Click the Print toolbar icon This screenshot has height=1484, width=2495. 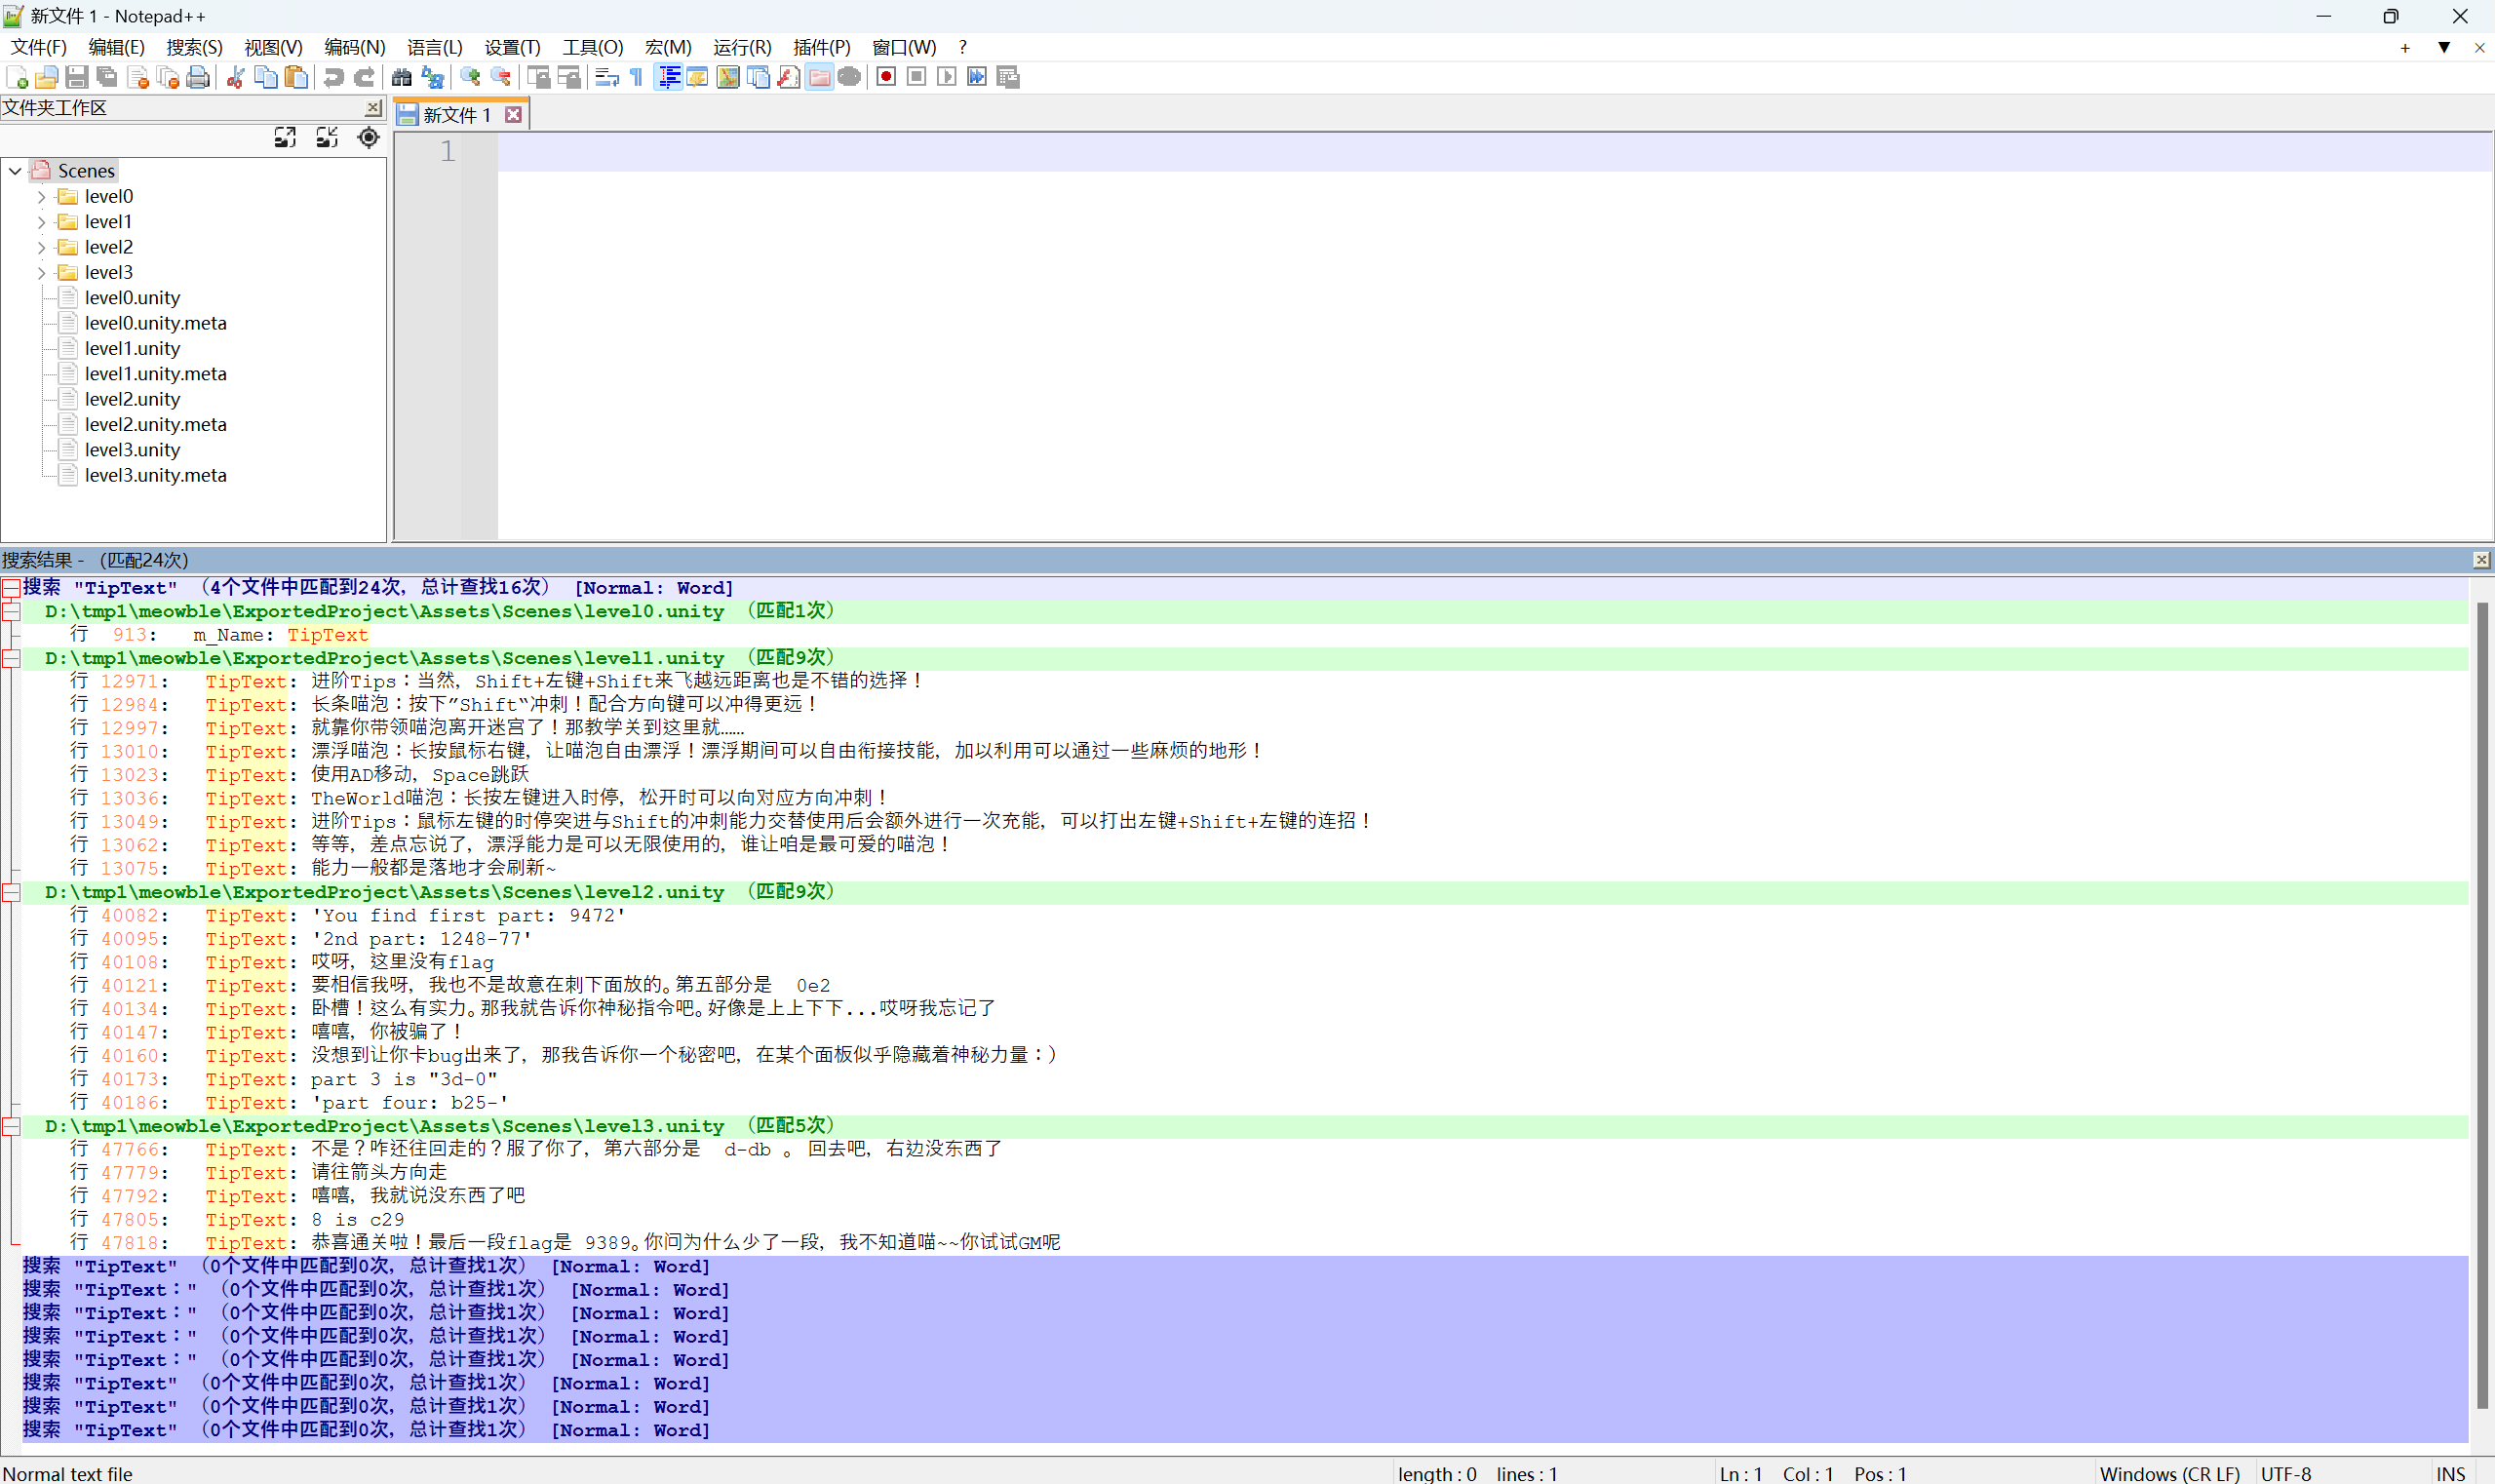pos(198,77)
